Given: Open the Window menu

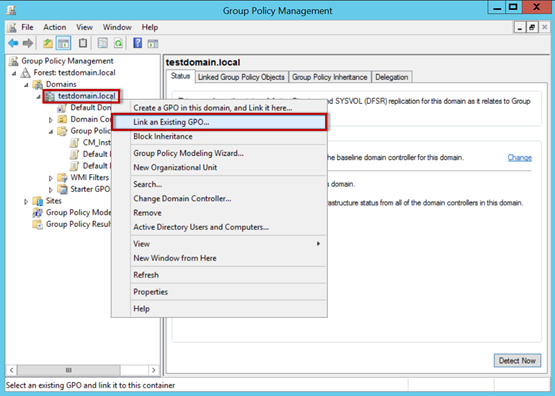Looking at the screenshot, I should click(117, 27).
